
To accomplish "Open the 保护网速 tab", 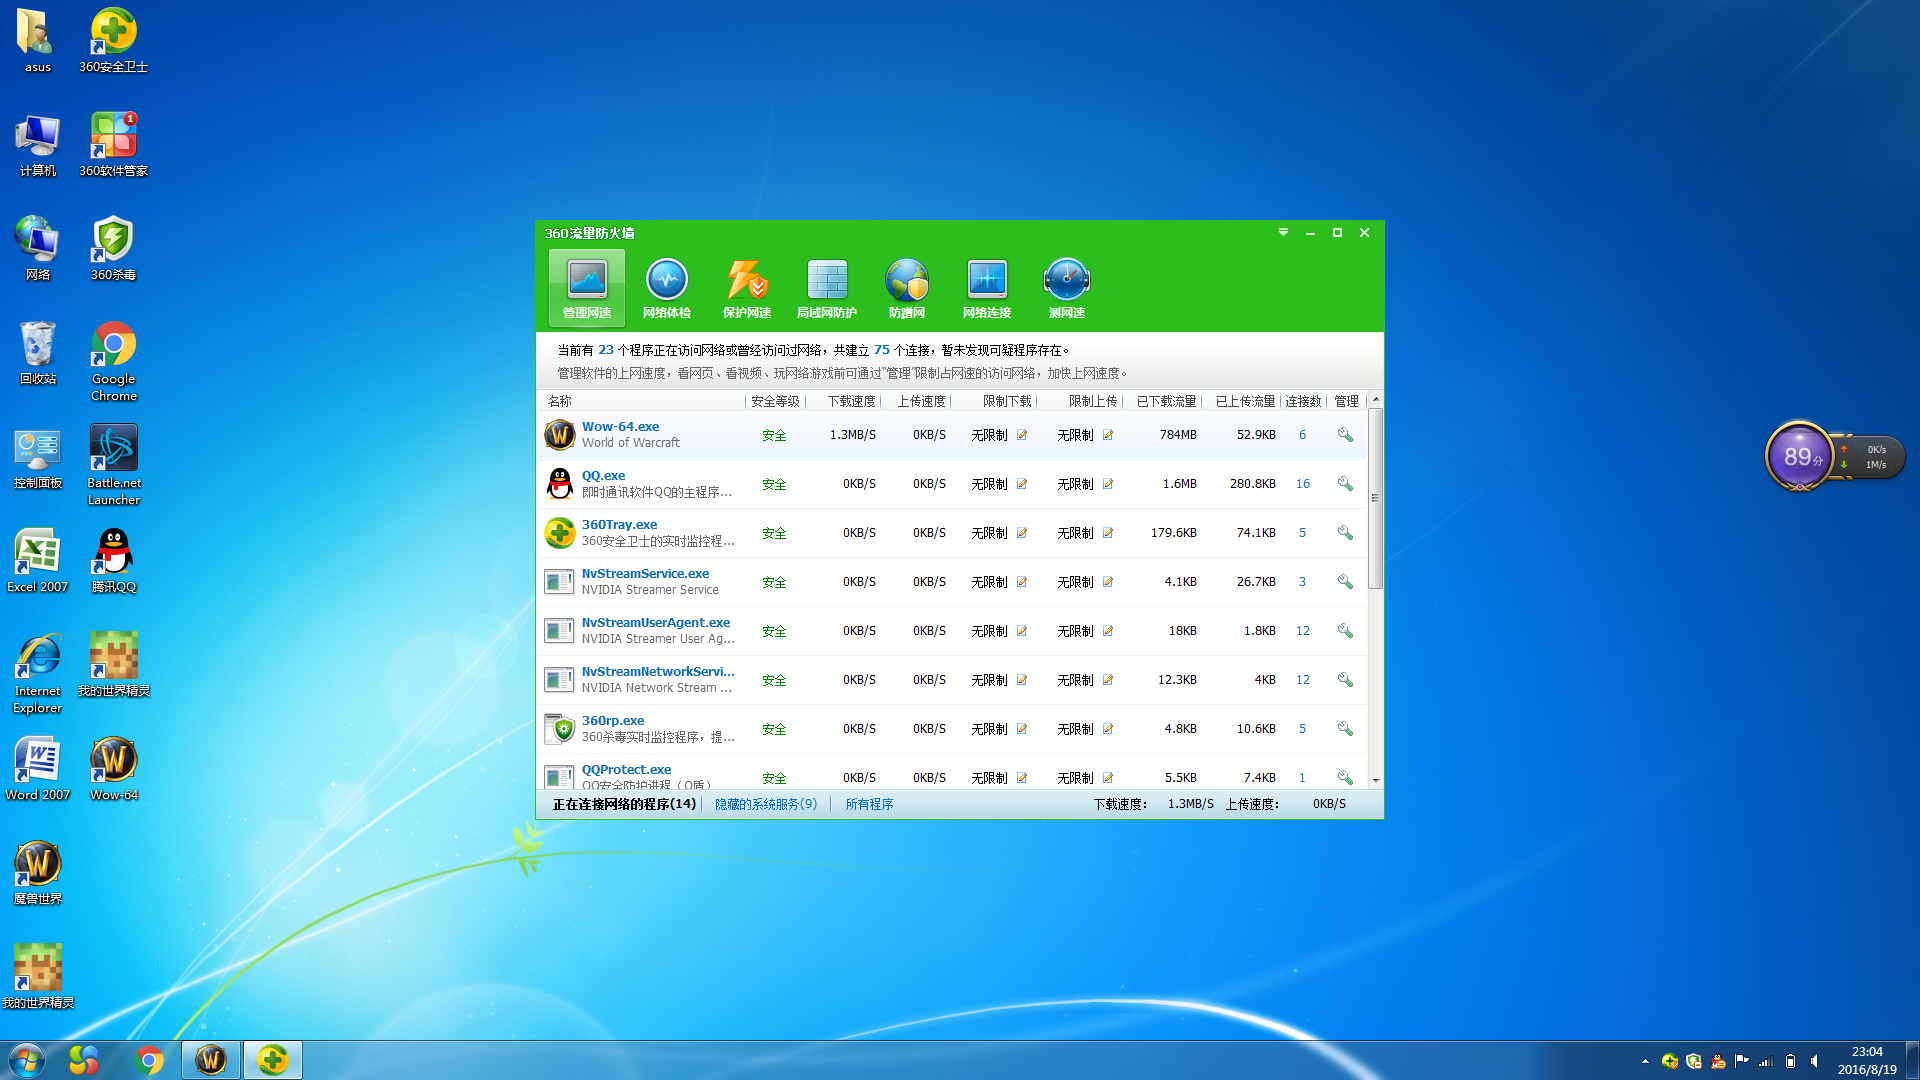I will tap(747, 287).
